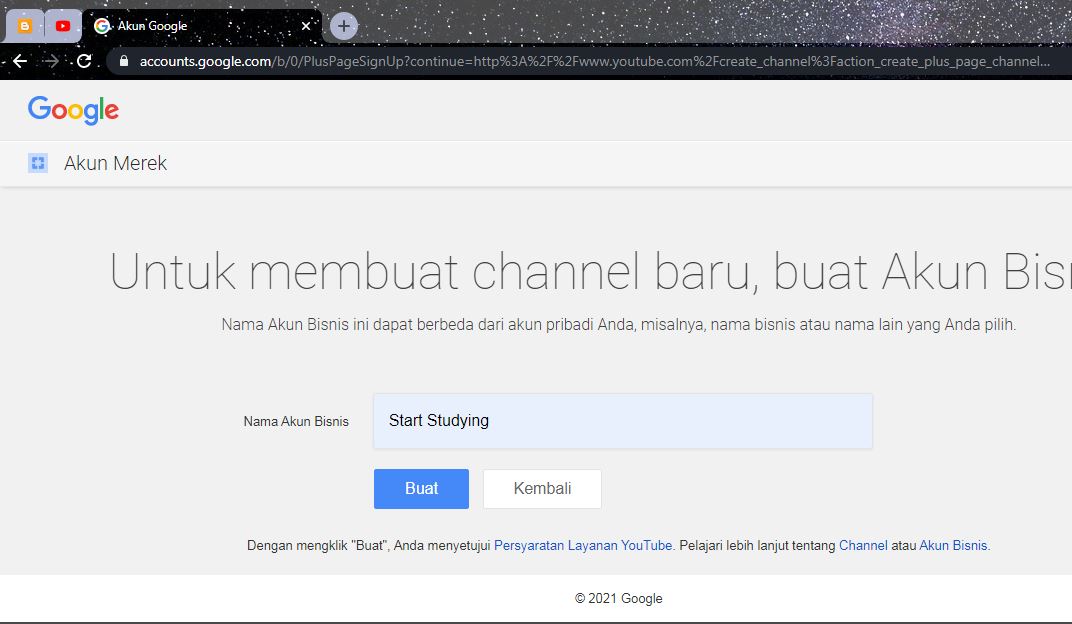Screen dimensions: 1072x624
Task: Close the Akun Google tab
Action: pyautogui.click(x=306, y=26)
